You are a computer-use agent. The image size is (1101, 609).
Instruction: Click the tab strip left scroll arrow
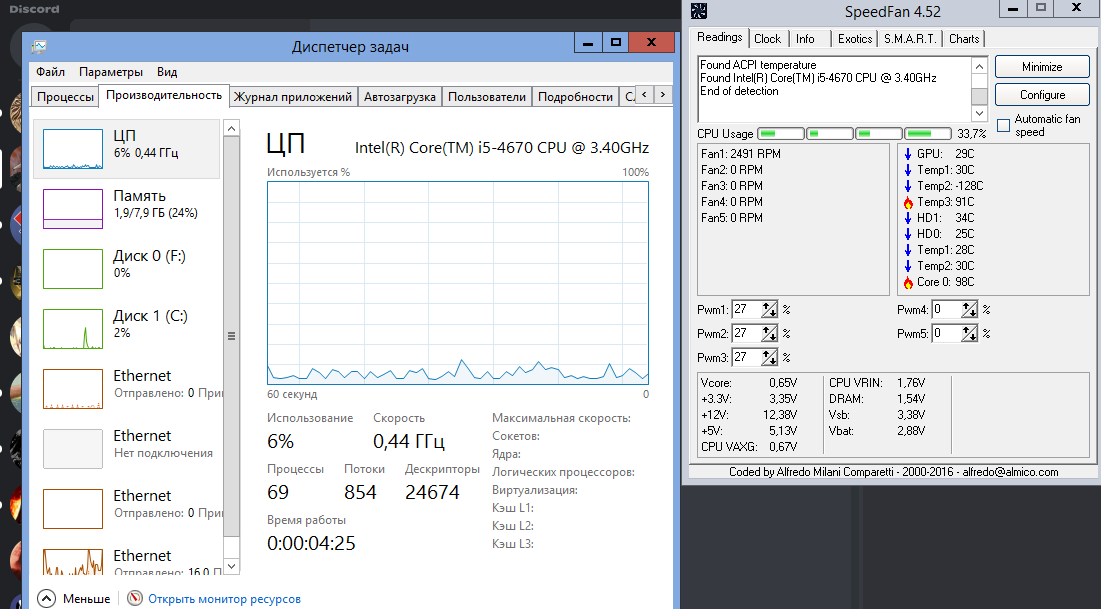645,95
